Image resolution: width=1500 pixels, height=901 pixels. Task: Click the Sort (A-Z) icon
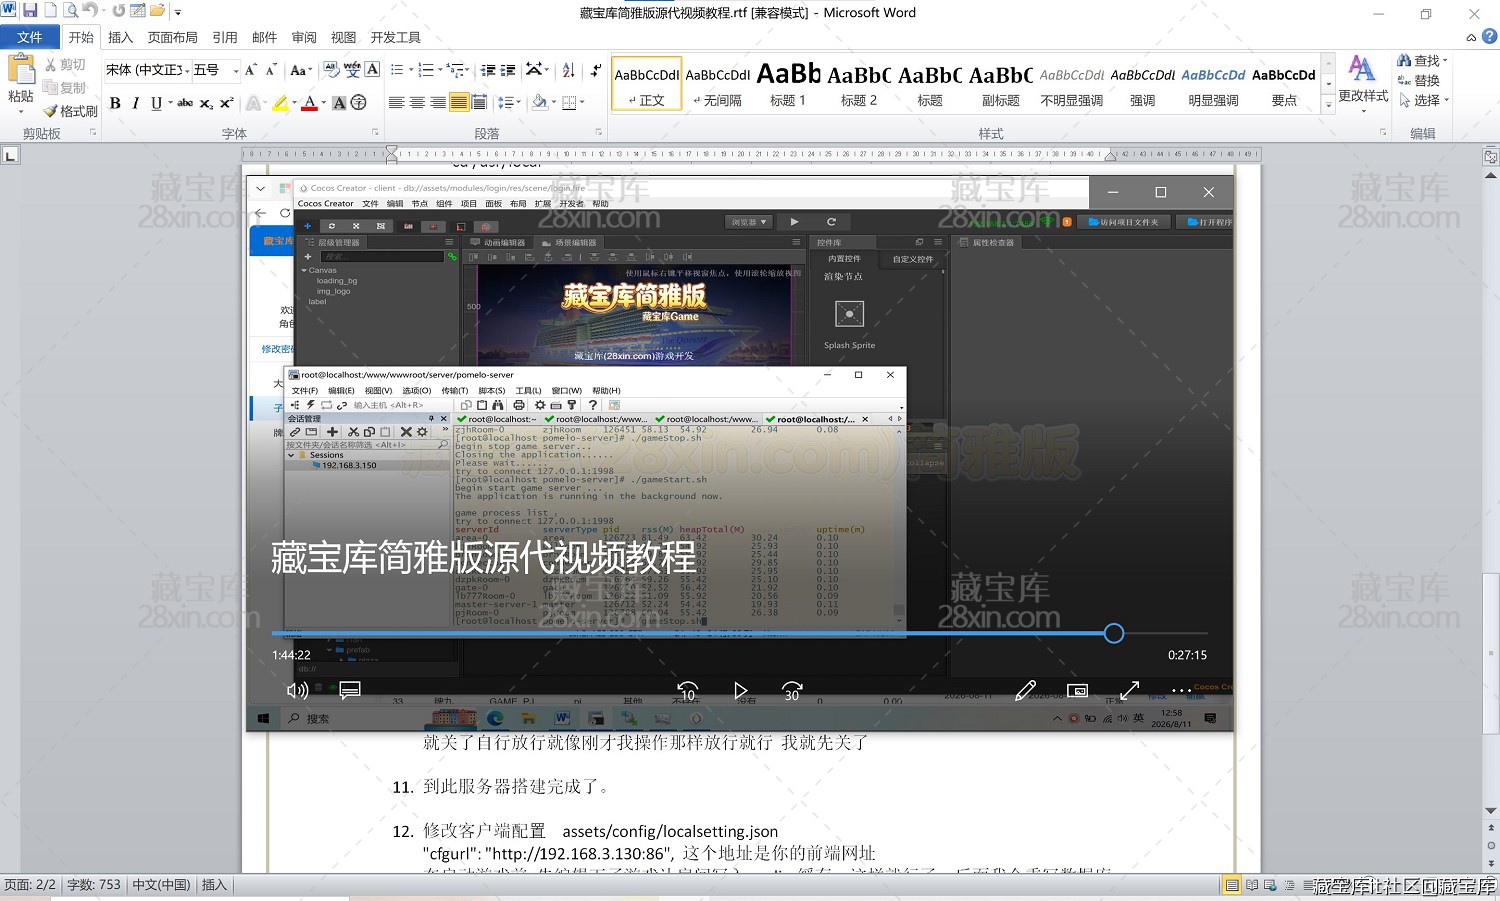(569, 70)
